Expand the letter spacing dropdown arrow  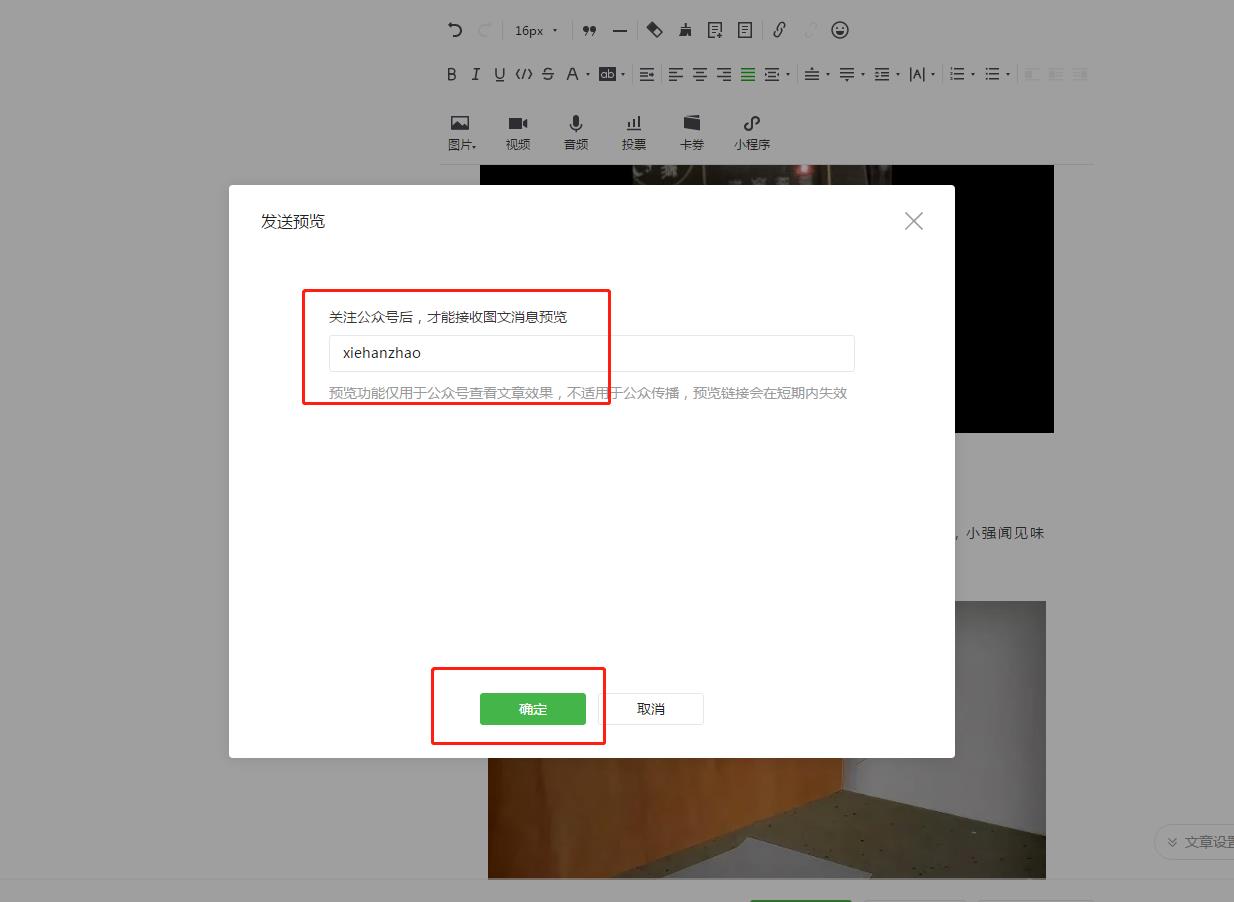tap(933, 75)
